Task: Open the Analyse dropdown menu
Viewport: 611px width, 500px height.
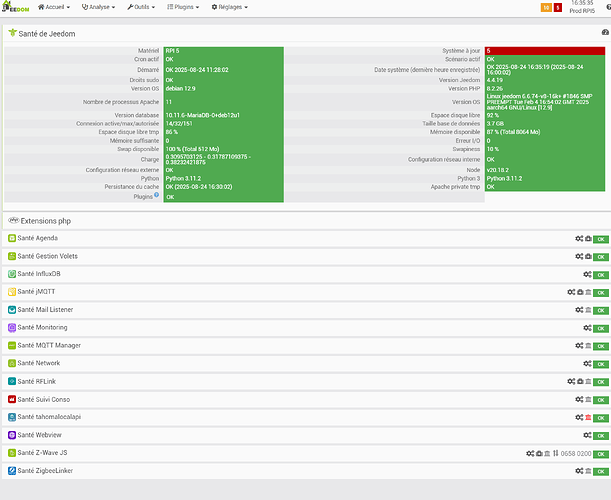Action: point(98,7)
